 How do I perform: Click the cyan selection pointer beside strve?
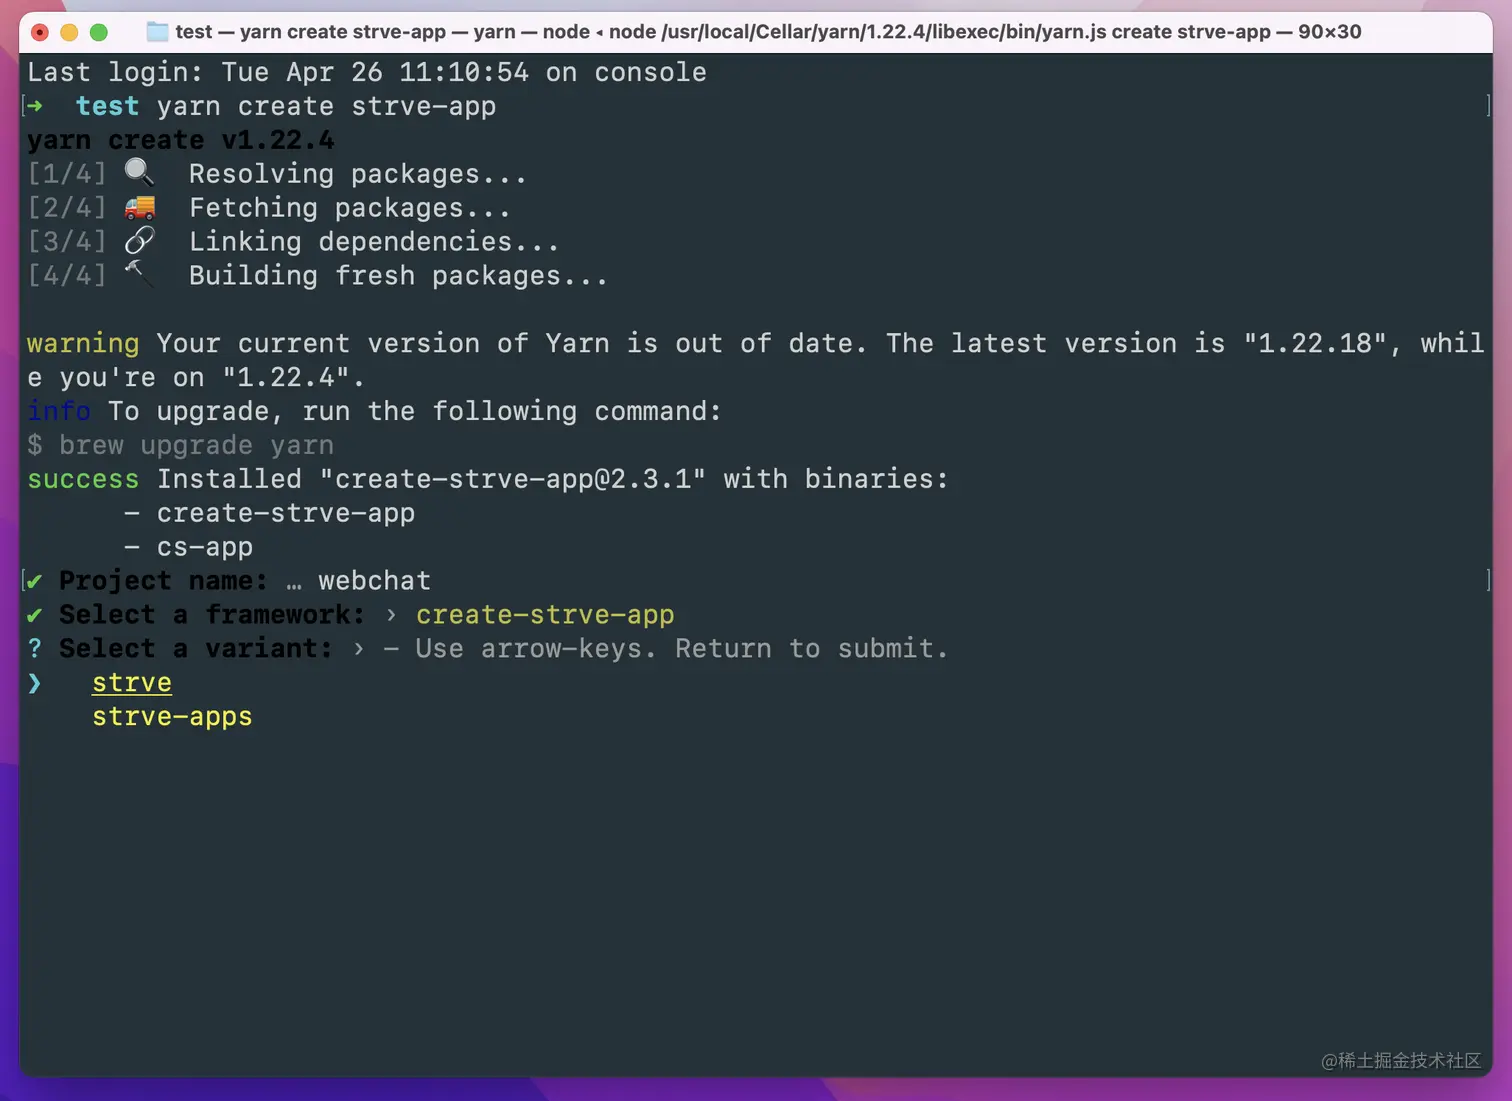(x=35, y=683)
